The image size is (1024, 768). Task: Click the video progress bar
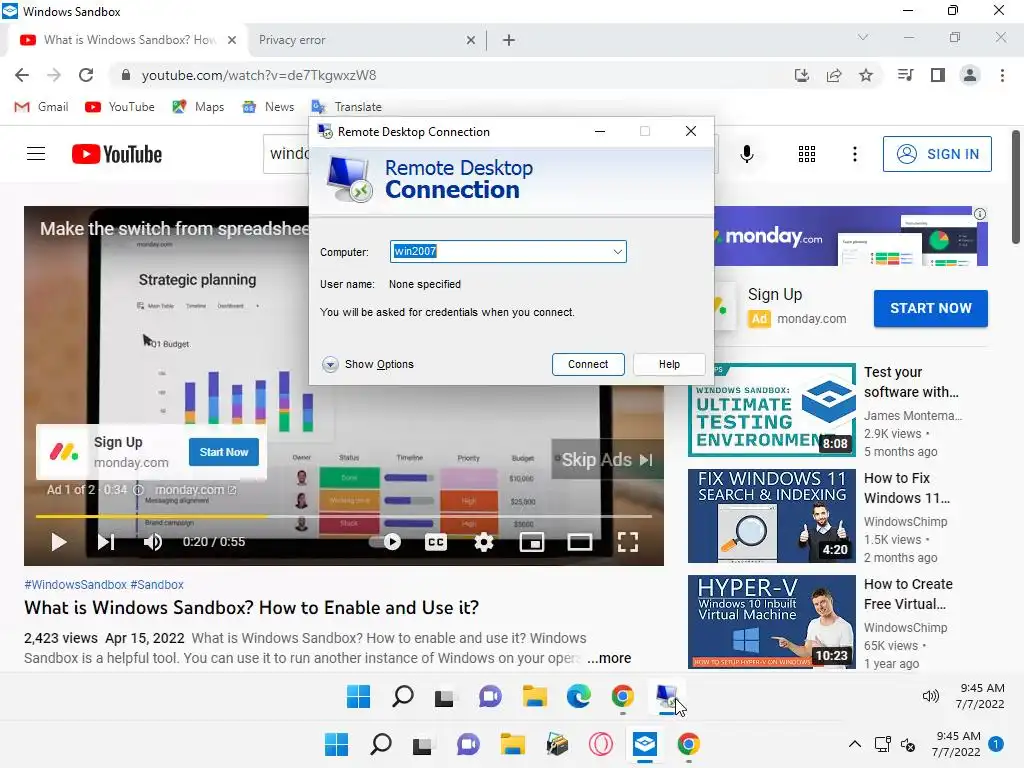pyautogui.click(x=344, y=516)
